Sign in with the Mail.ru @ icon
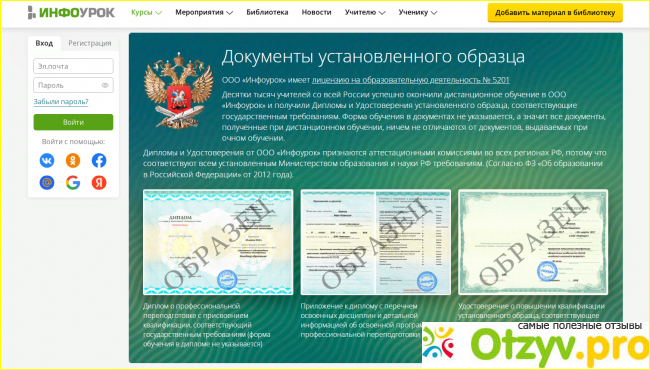Viewport: 650px width, 370px height. (x=47, y=182)
